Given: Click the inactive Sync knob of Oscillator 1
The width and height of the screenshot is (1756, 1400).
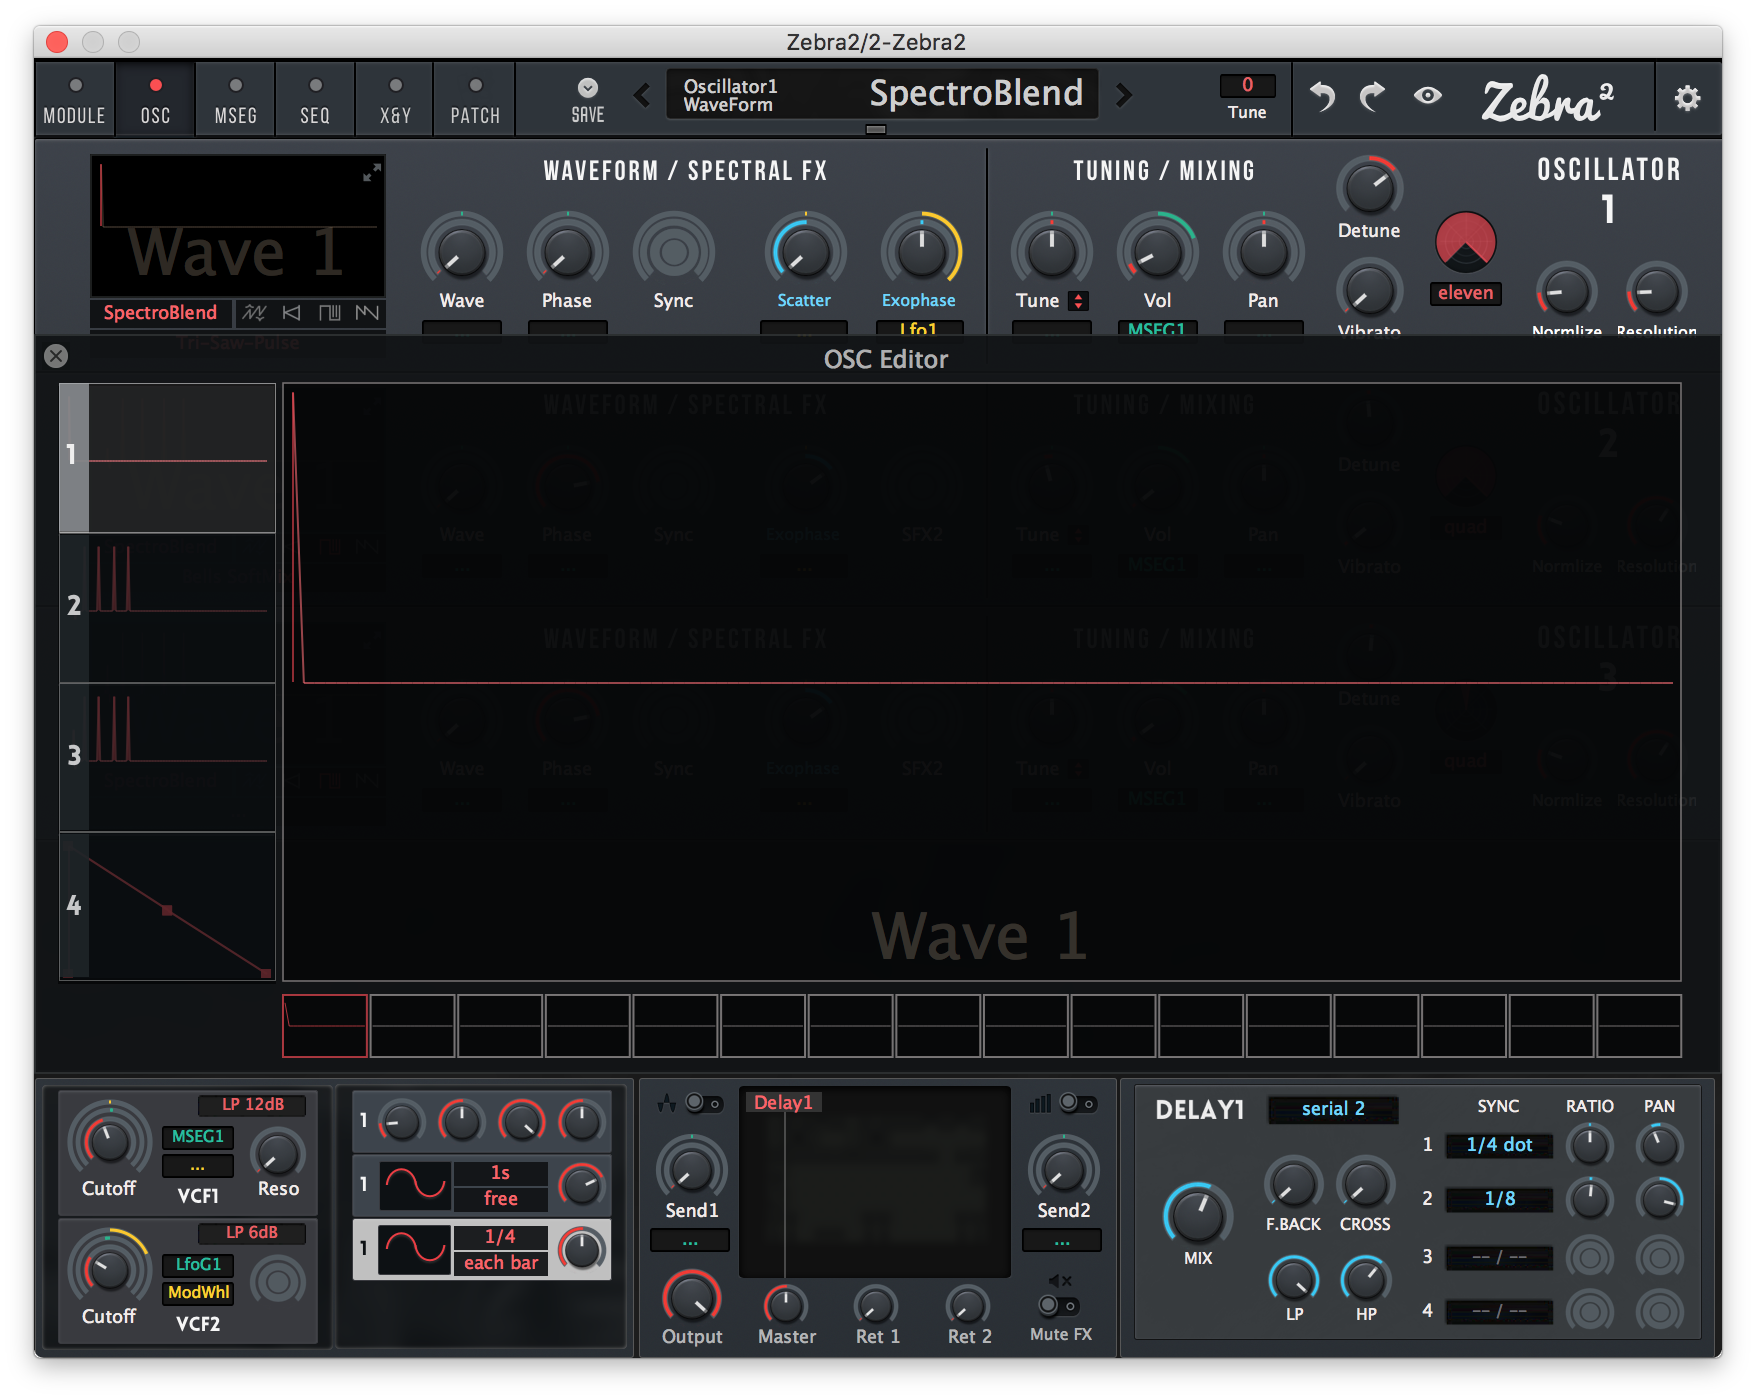Looking at the screenshot, I should [x=673, y=252].
